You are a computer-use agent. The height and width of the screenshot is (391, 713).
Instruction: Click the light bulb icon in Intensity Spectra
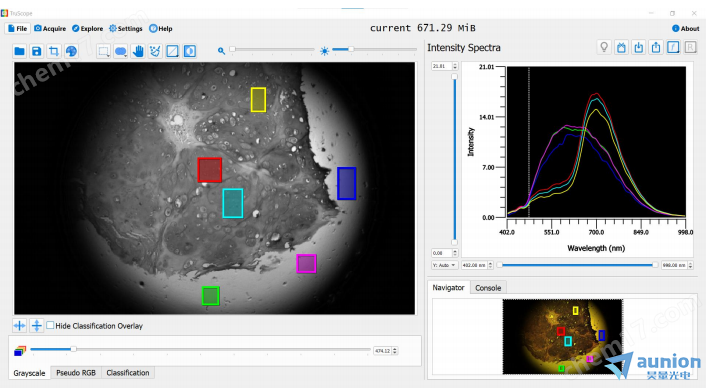(604, 47)
